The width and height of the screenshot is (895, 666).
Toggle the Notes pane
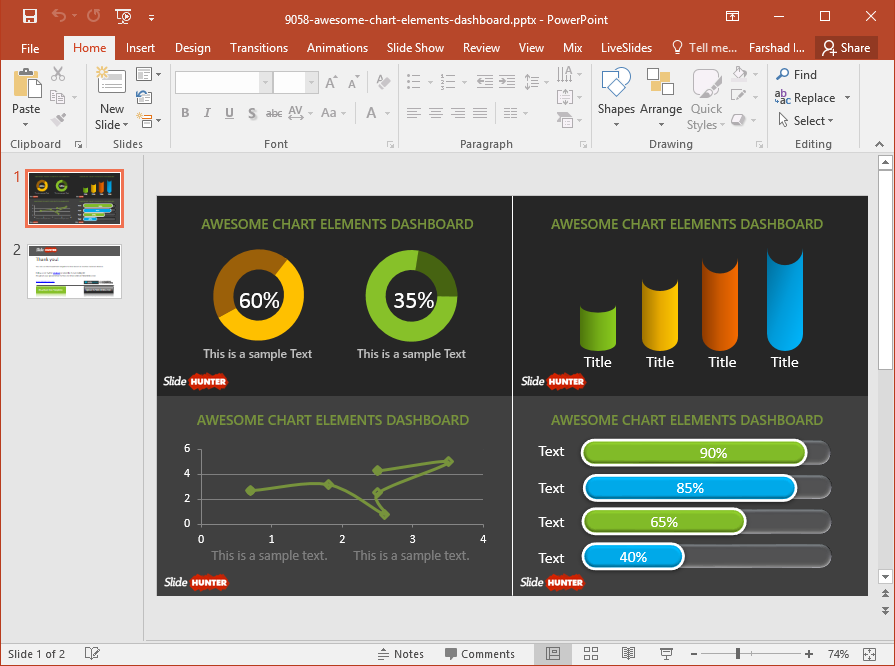400,654
